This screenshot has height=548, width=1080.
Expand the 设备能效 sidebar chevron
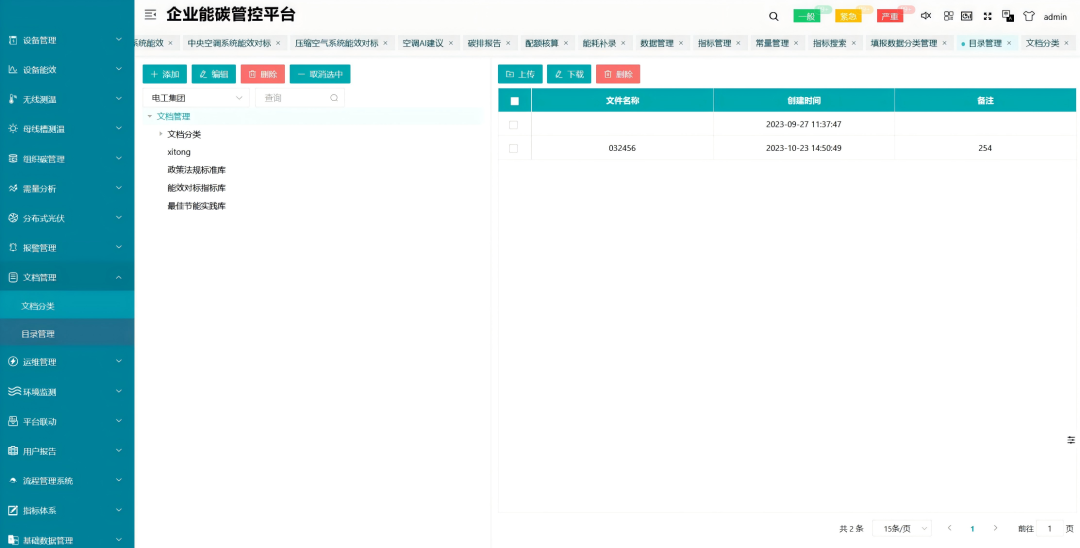click(x=118, y=70)
